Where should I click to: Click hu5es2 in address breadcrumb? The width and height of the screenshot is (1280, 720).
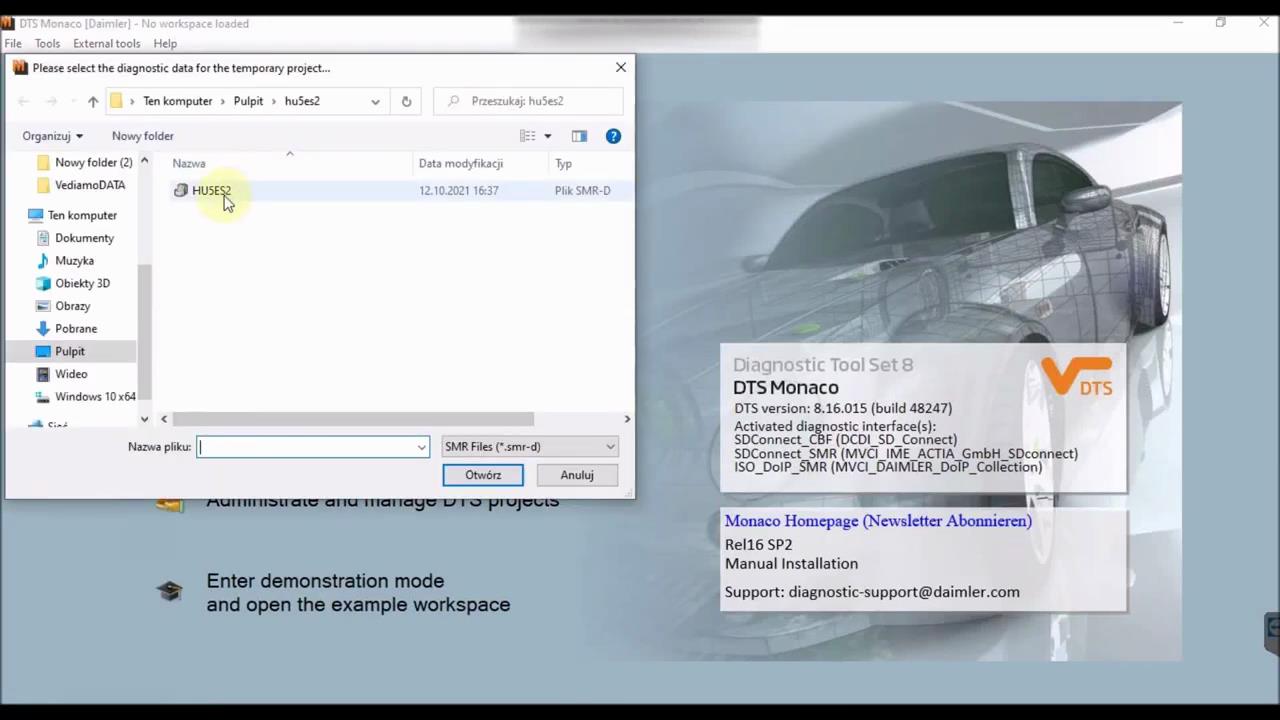point(302,101)
